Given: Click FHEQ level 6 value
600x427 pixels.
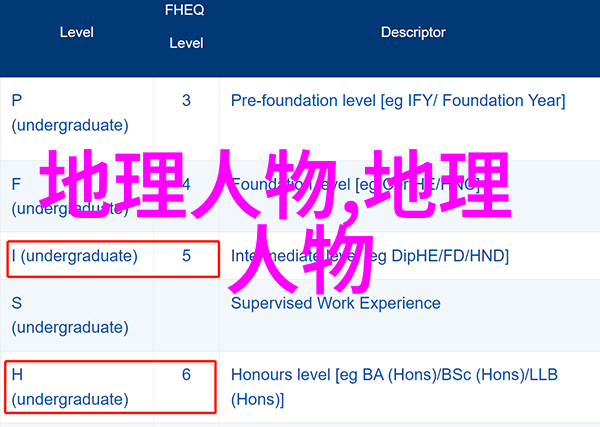Looking at the screenshot, I should [x=186, y=375].
